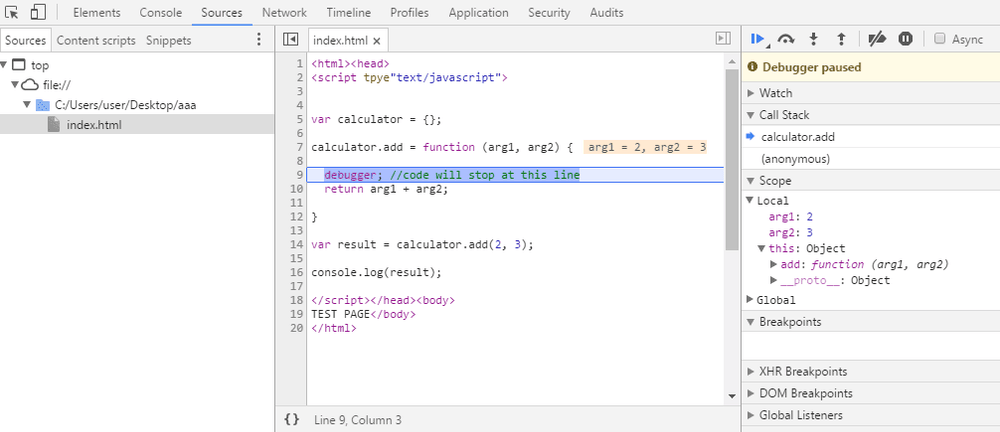Select the inspect element arrow icon
Screen dimensions: 1000x432
12,12
